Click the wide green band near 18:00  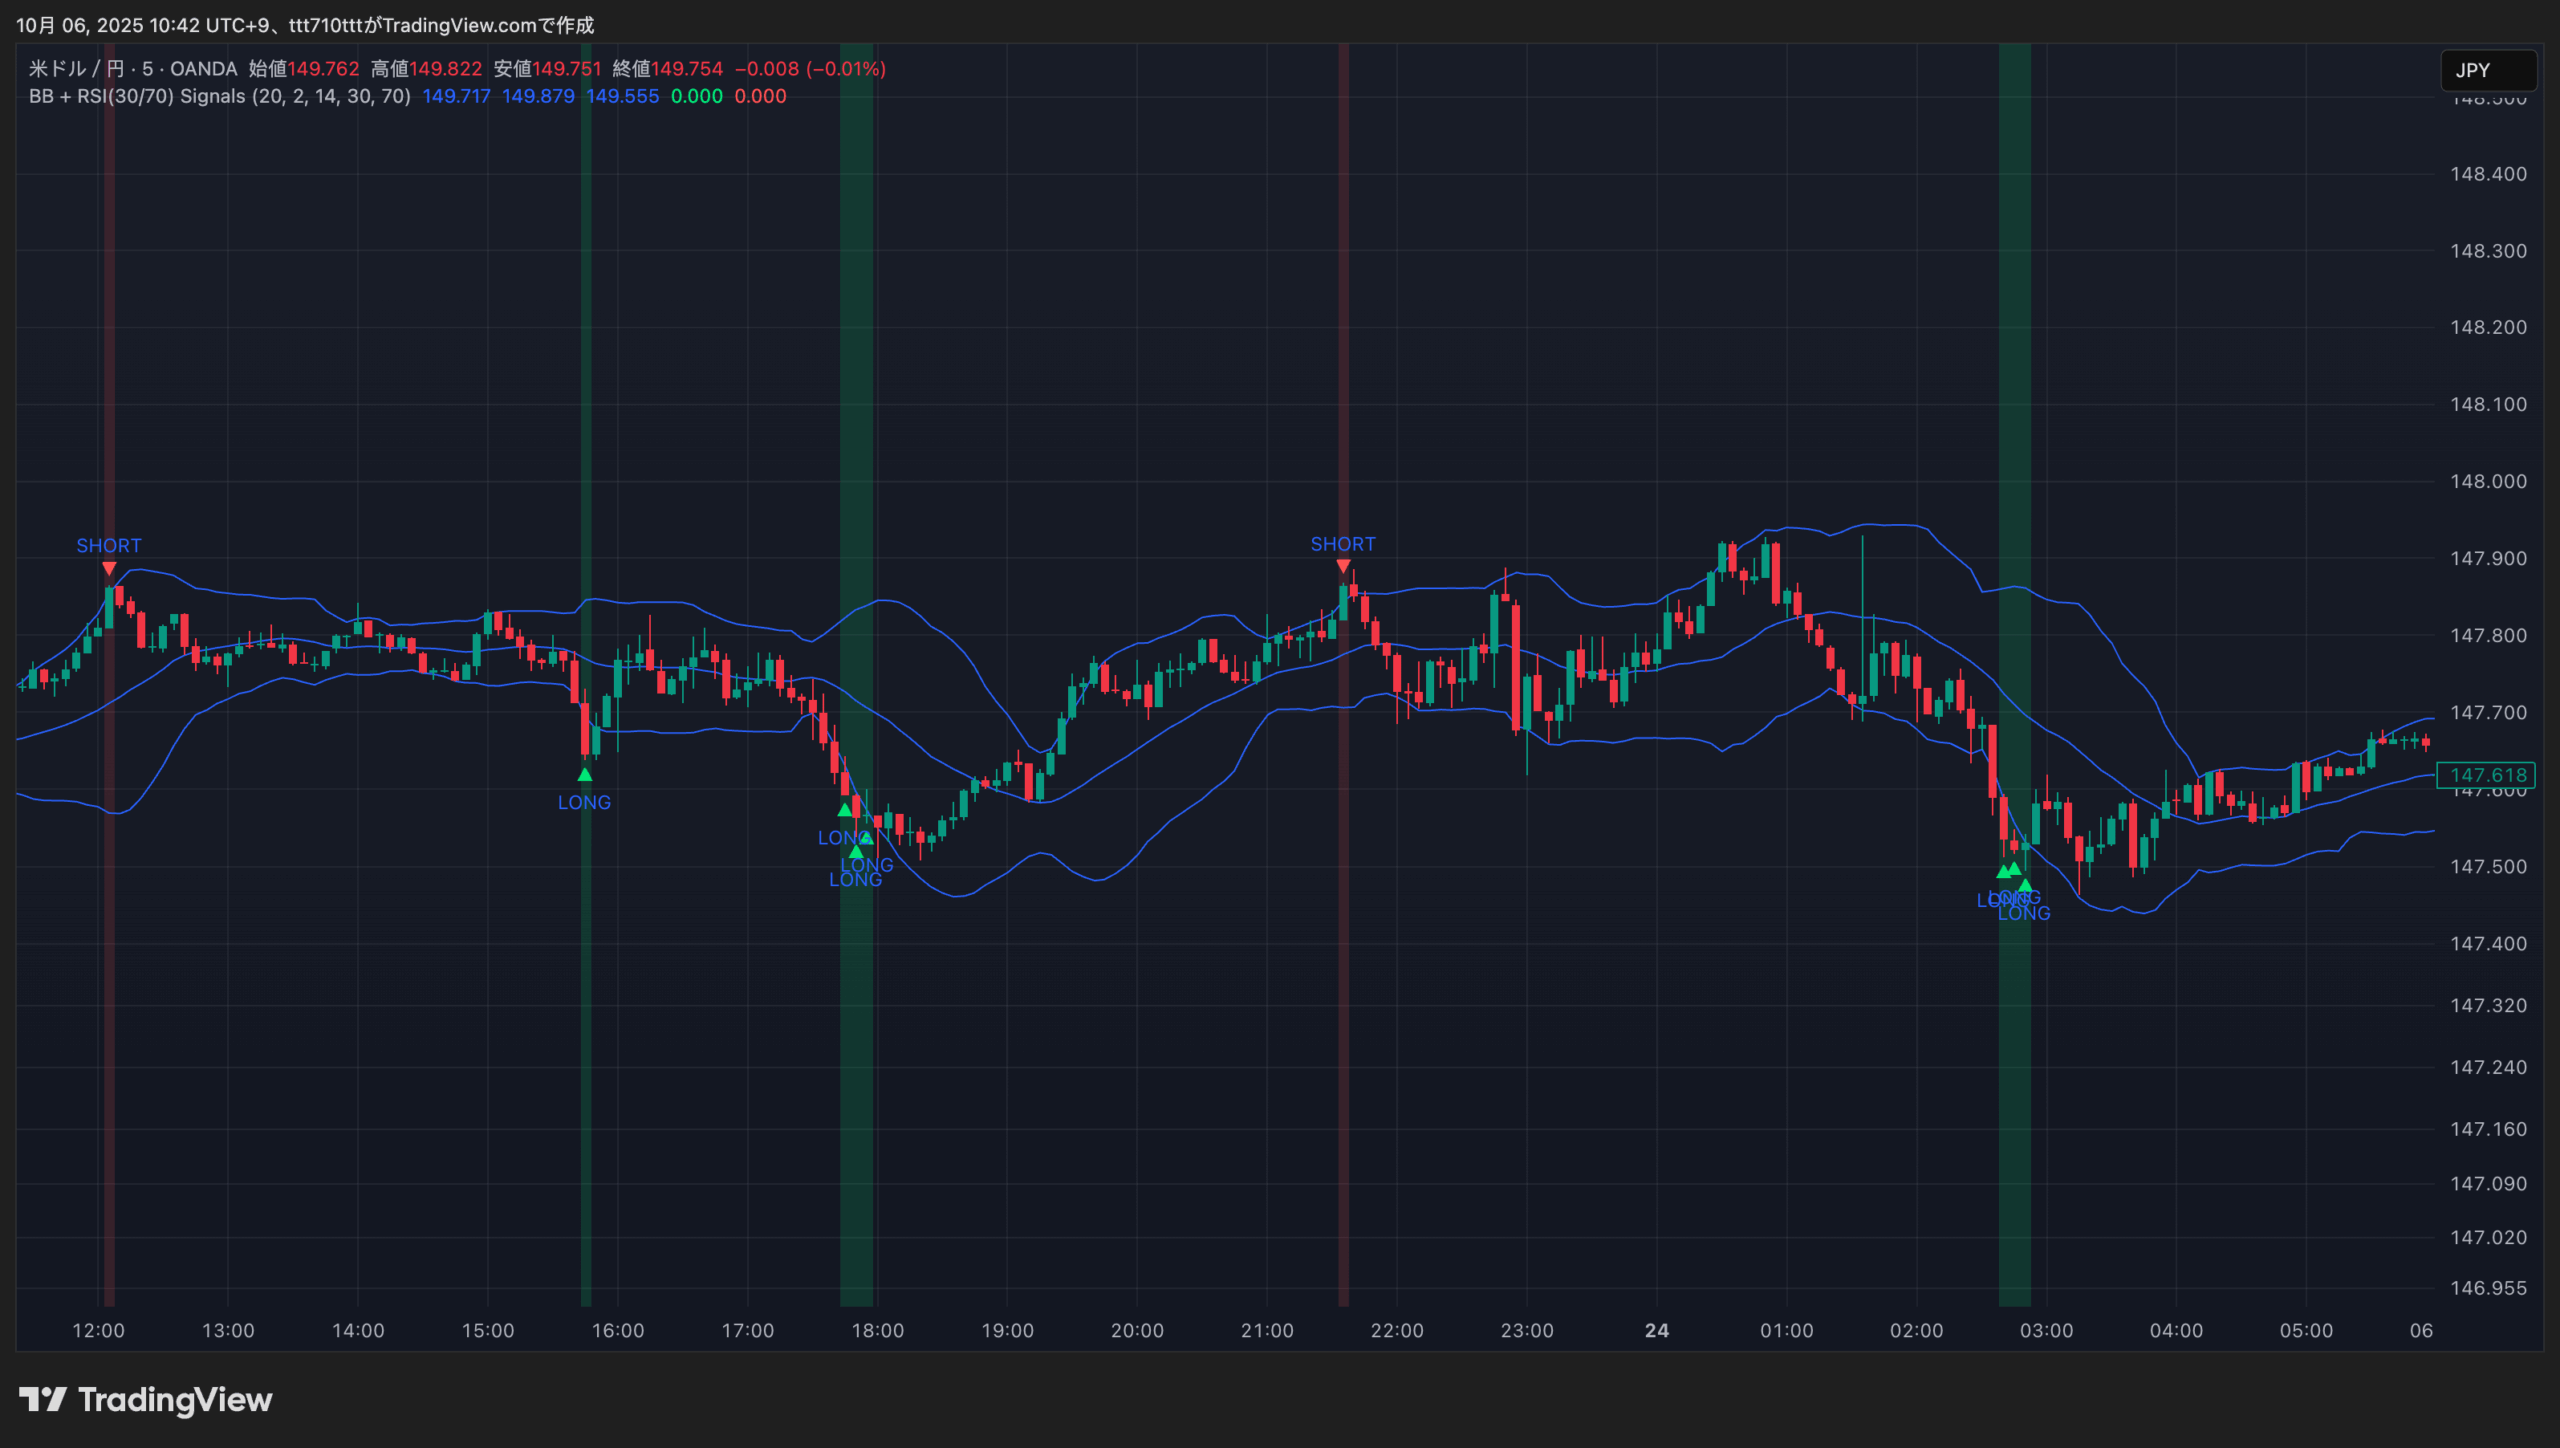coord(856,400)
